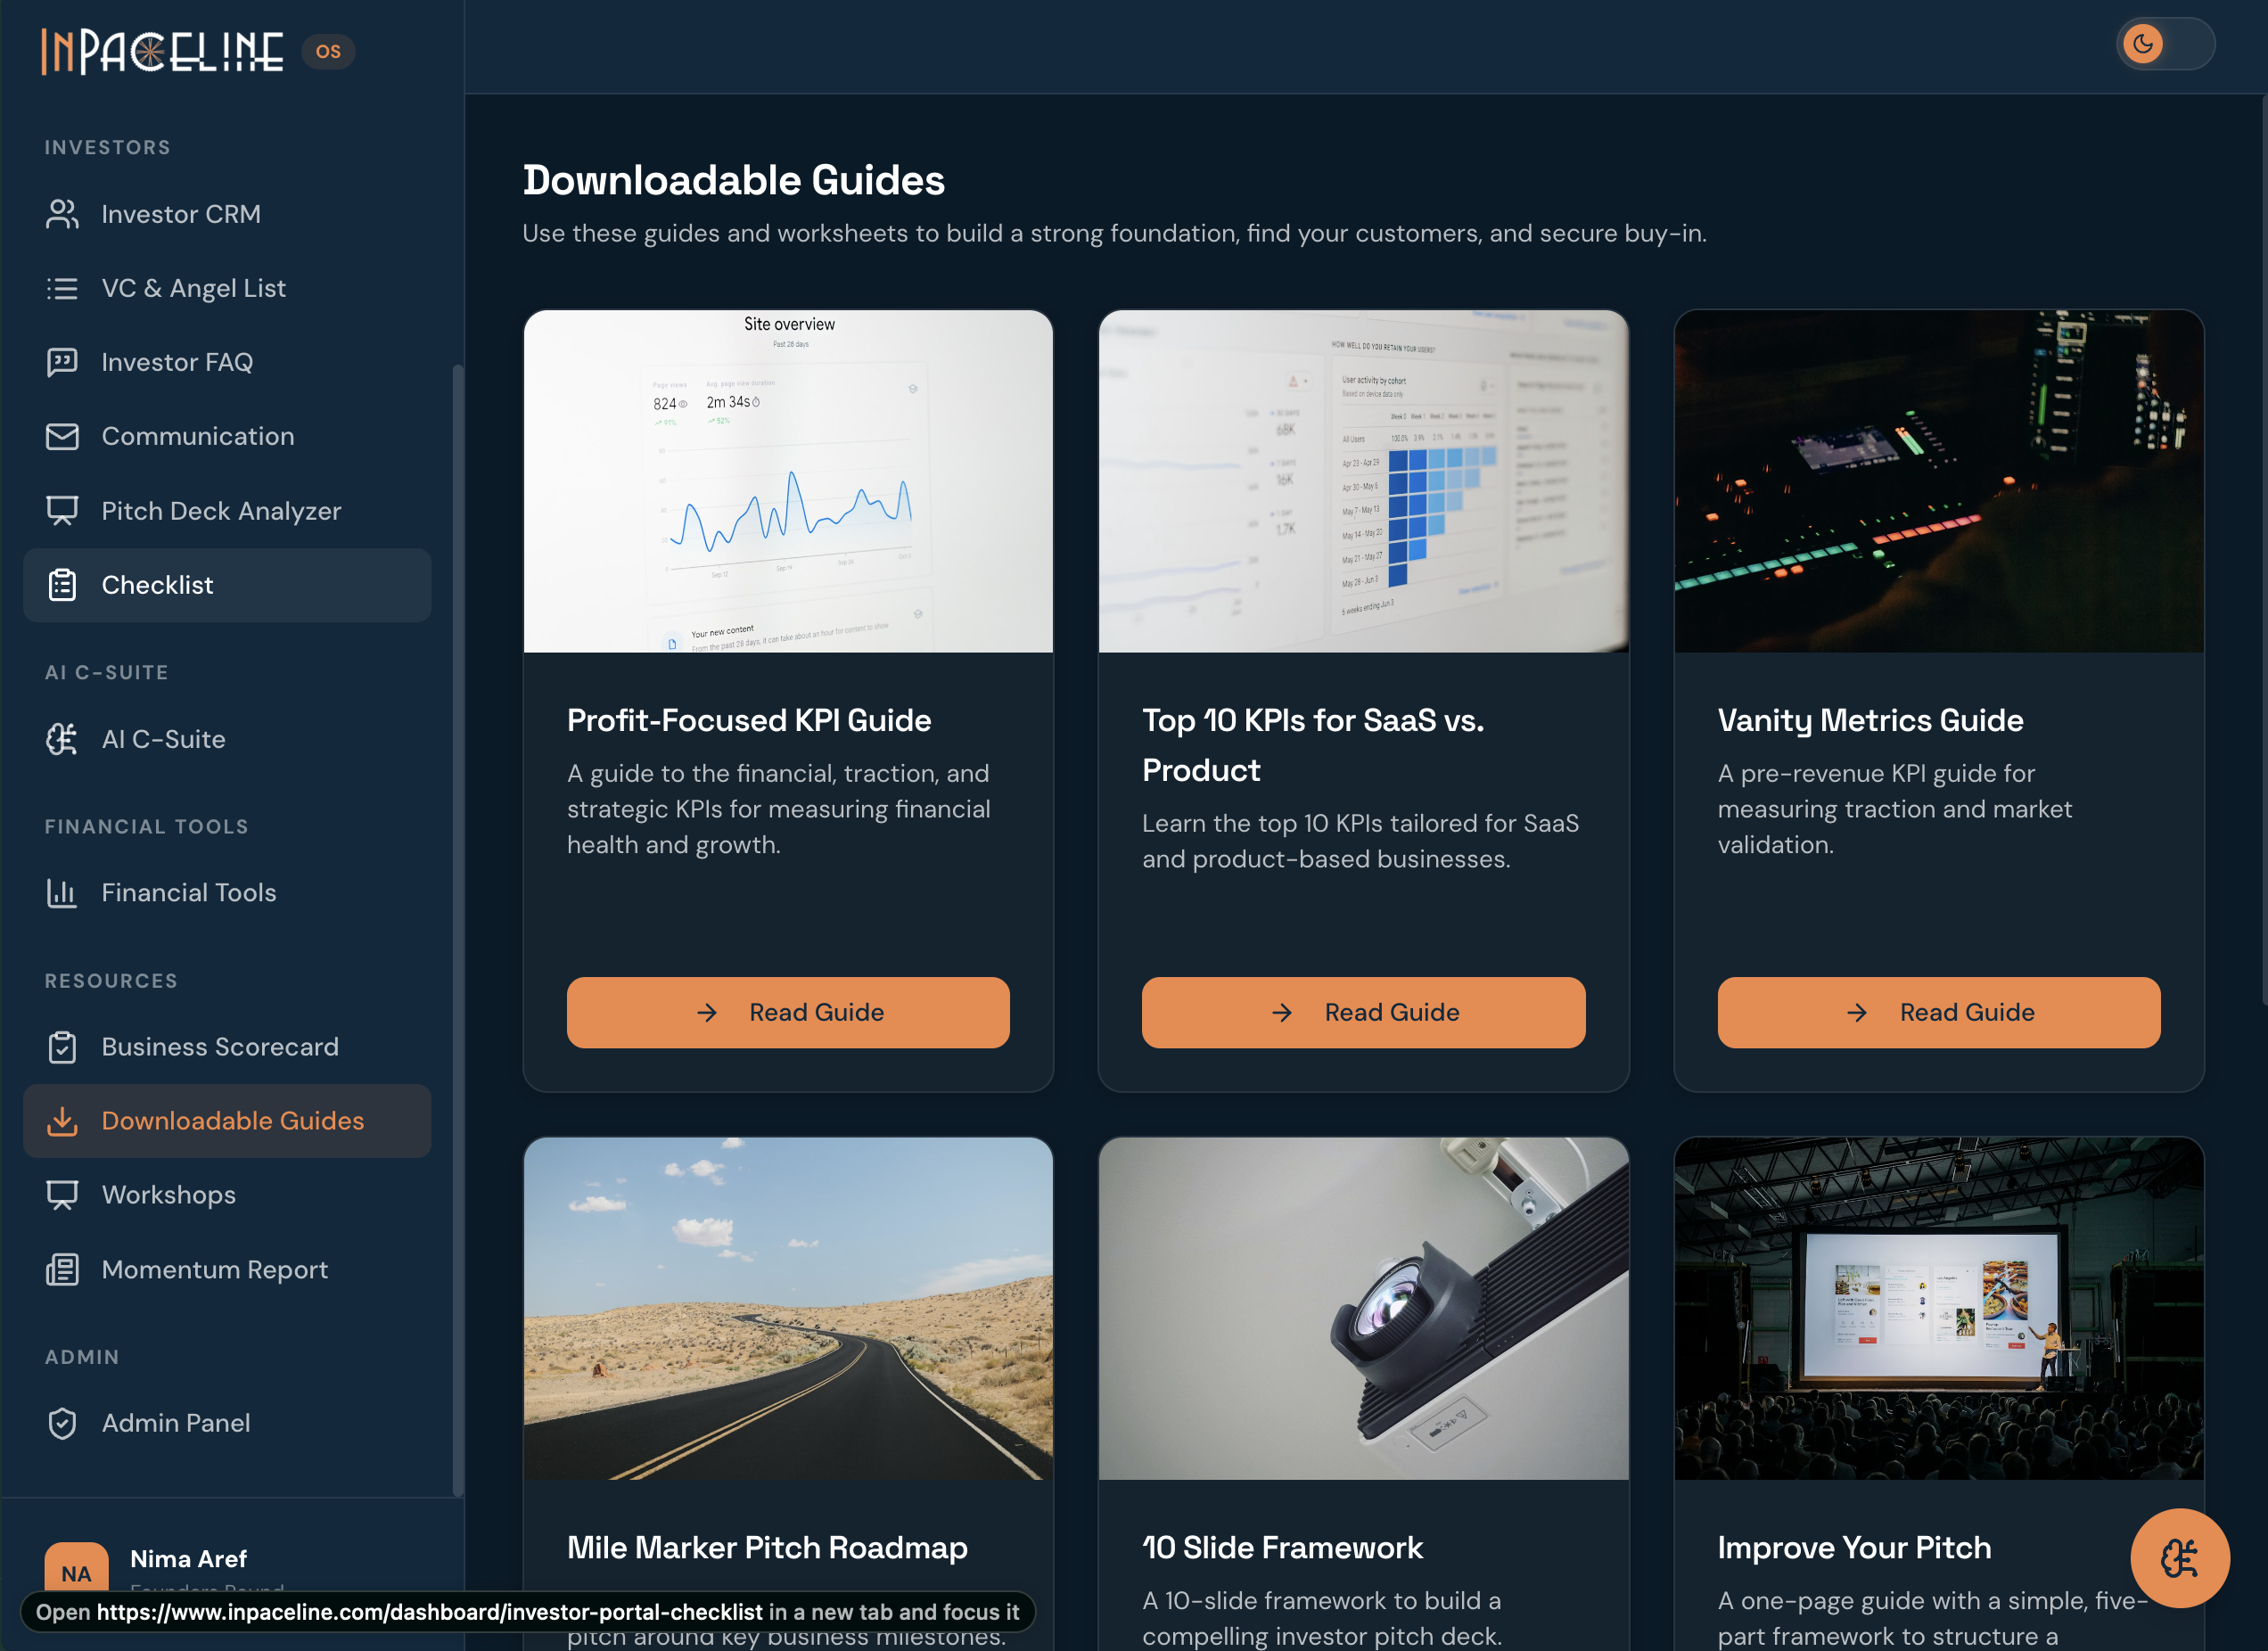Toggle the dark mode moon switch
Screen dimensions: 2268x1651
click(x=2165, y=44)
